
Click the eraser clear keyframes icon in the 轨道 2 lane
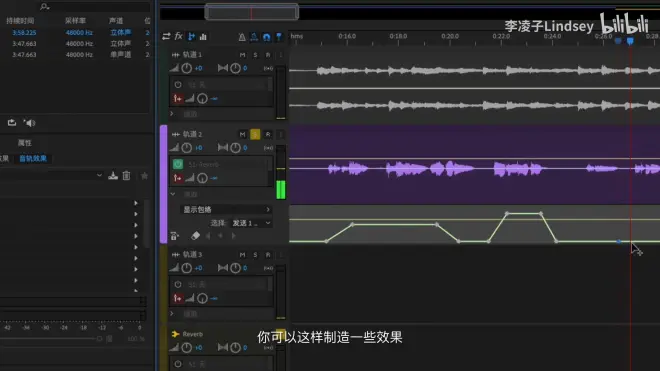pyautogui.click(x=195, y=236)
